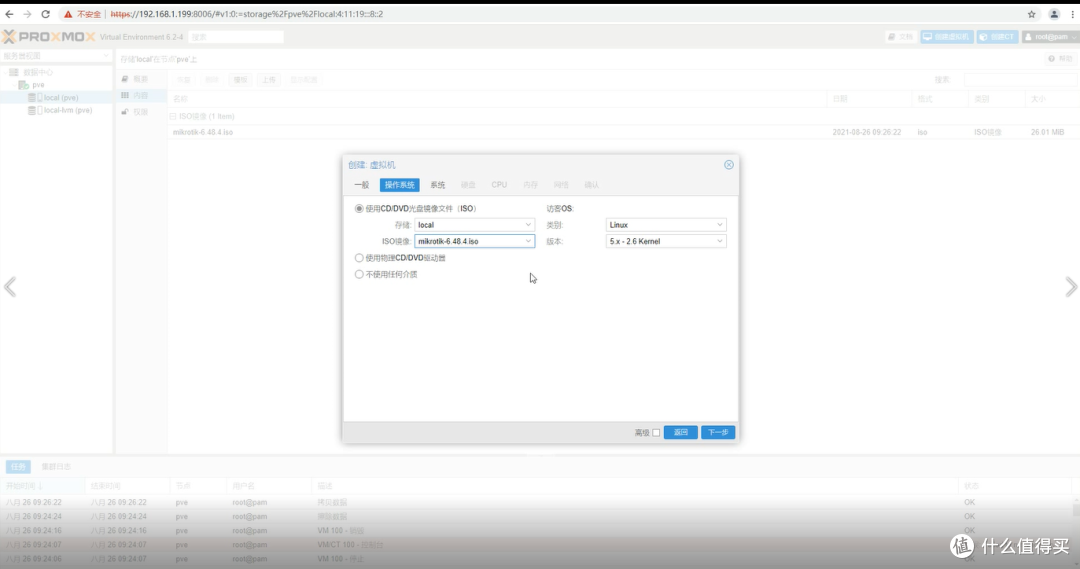
Task: Open the 任务 tab in bottom panel
Action: click(x=18, y=467)
